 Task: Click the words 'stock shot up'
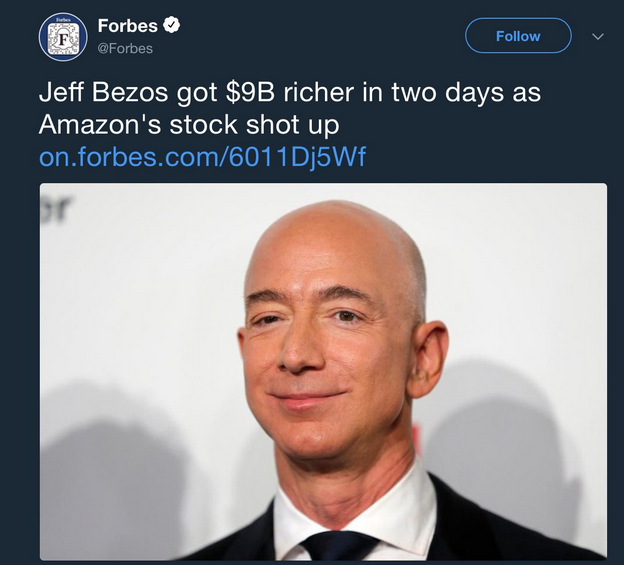tap(254, 125)
